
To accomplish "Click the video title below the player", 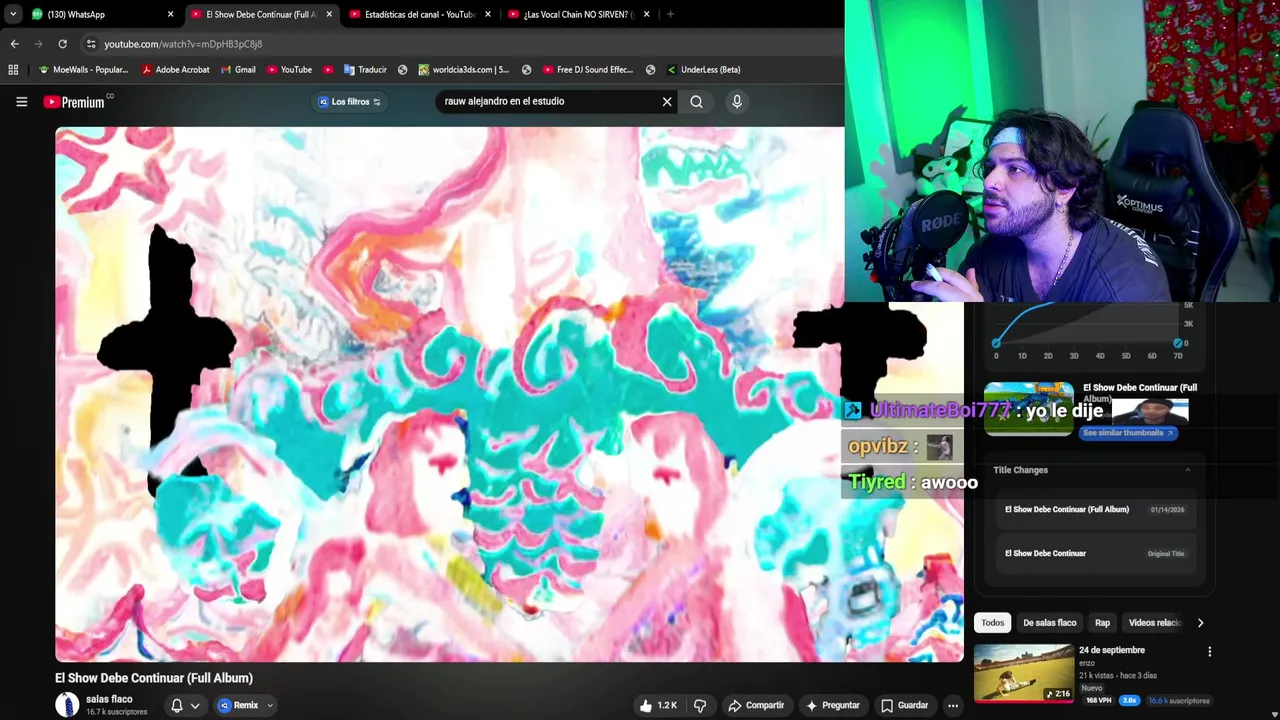I will [154, 678].
